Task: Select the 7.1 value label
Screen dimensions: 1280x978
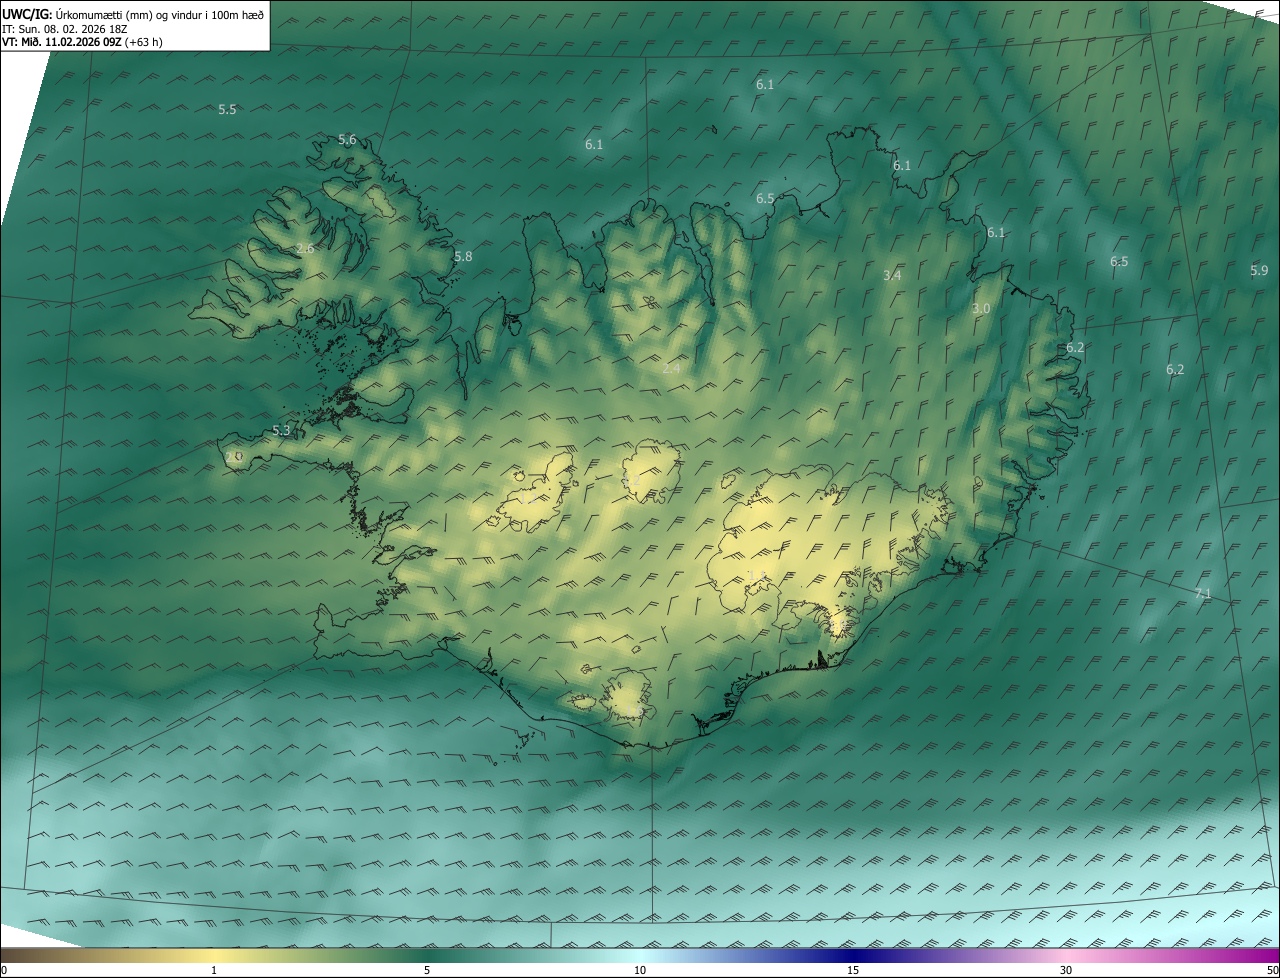Action: (x=1203, y=594)
